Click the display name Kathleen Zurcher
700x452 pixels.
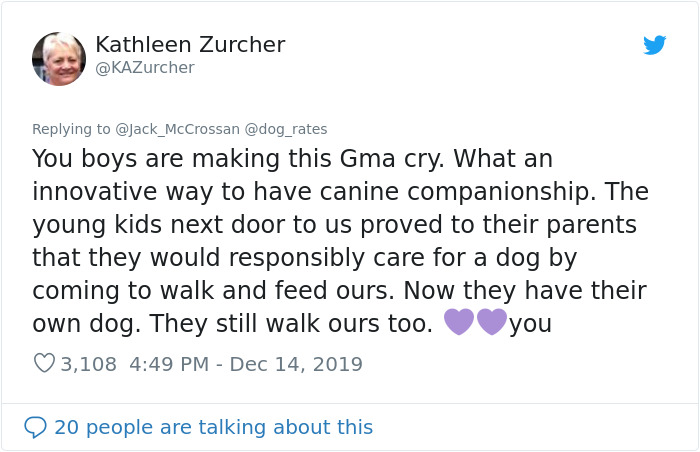coord(190,45)
